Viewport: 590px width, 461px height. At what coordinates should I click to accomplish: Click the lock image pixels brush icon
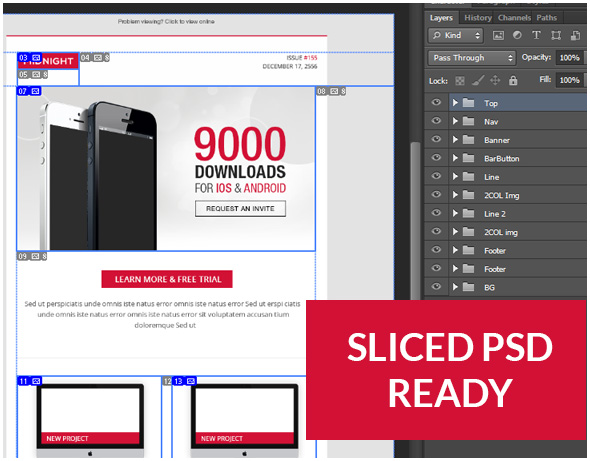coord(478,80)
